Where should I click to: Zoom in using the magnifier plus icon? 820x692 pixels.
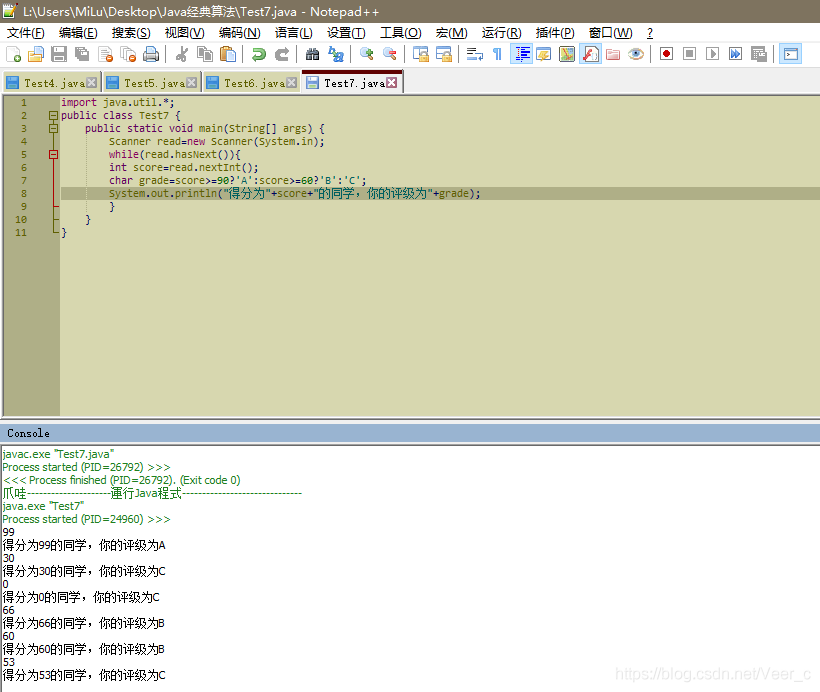click(366, 54)
